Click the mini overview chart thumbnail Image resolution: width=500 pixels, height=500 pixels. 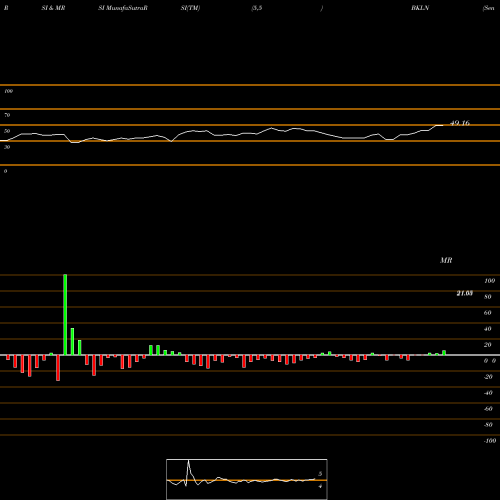tap(247, 479)
